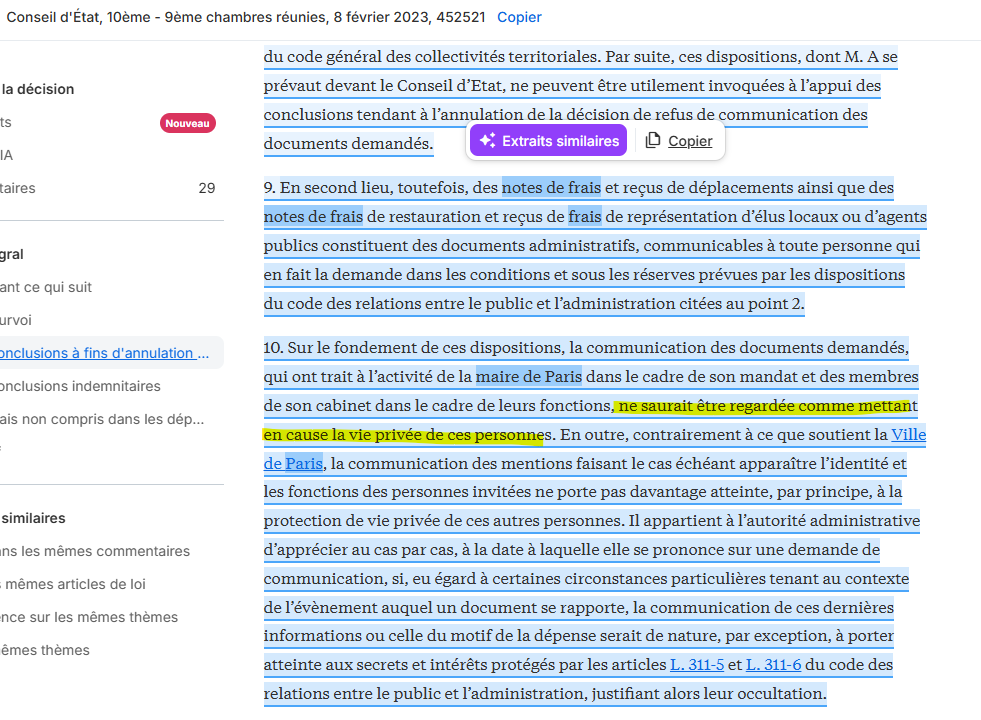Open 'ns les mêmes commentaires' sidebar item
This screenshot has height=720, width=981.
click(94, 551)
